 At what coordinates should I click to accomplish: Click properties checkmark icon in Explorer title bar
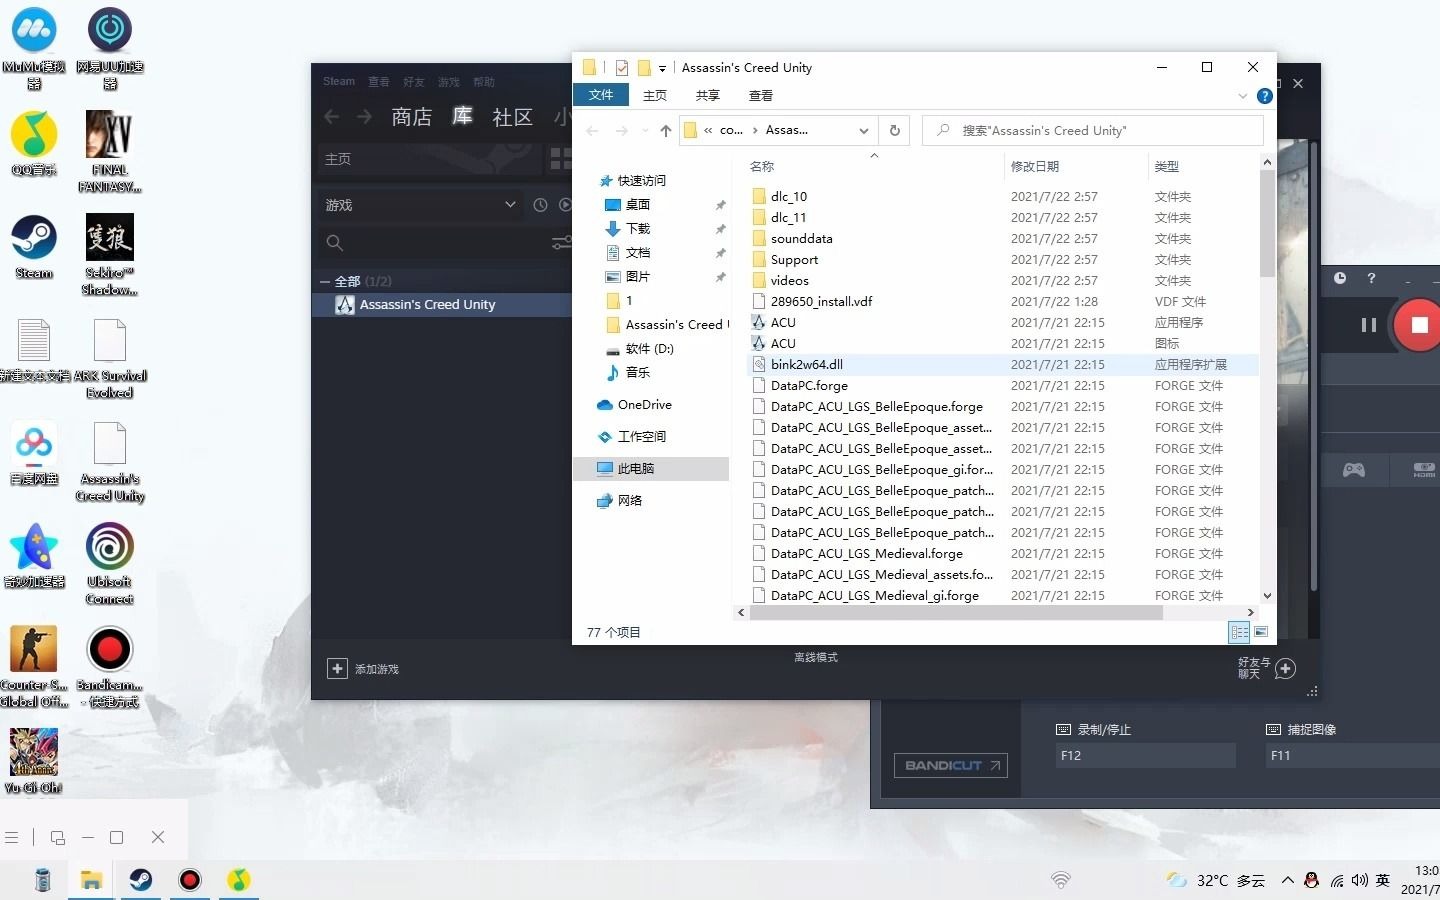click(x=622, y=68)
